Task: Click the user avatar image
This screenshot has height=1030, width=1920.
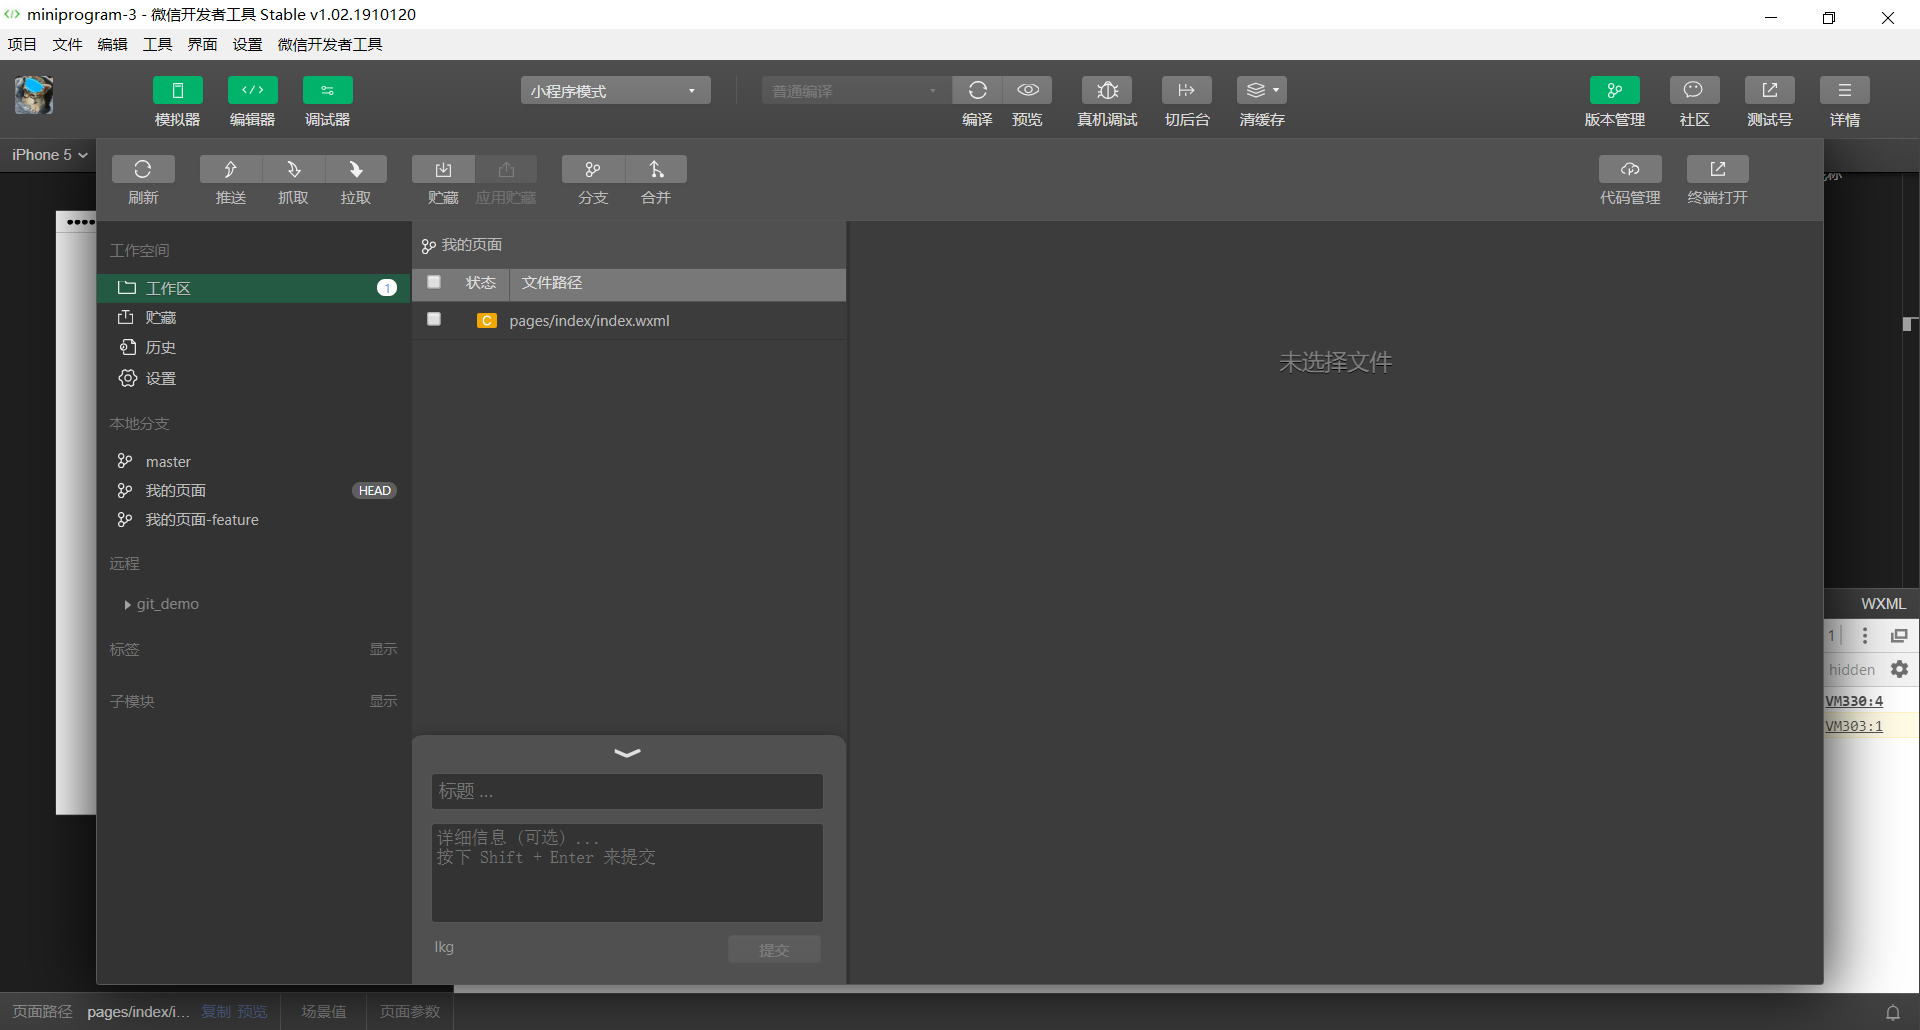Action: [x=34, y=95]
